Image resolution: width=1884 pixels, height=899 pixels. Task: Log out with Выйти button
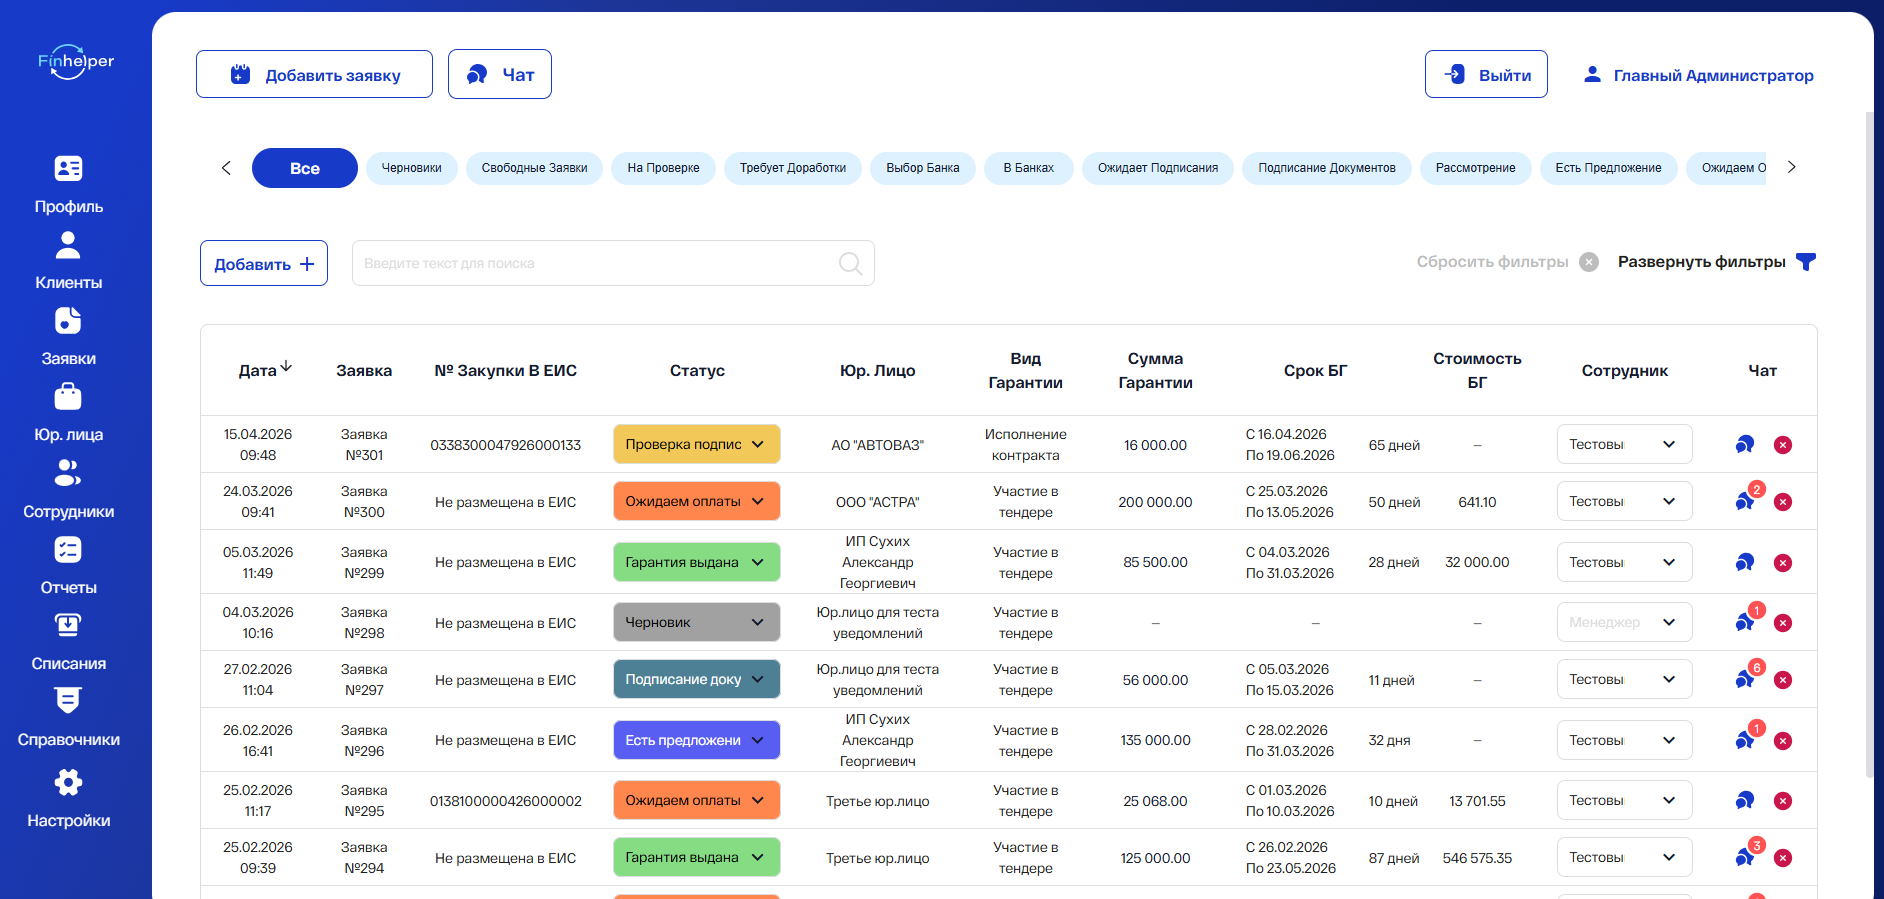tap(1486, 75)
